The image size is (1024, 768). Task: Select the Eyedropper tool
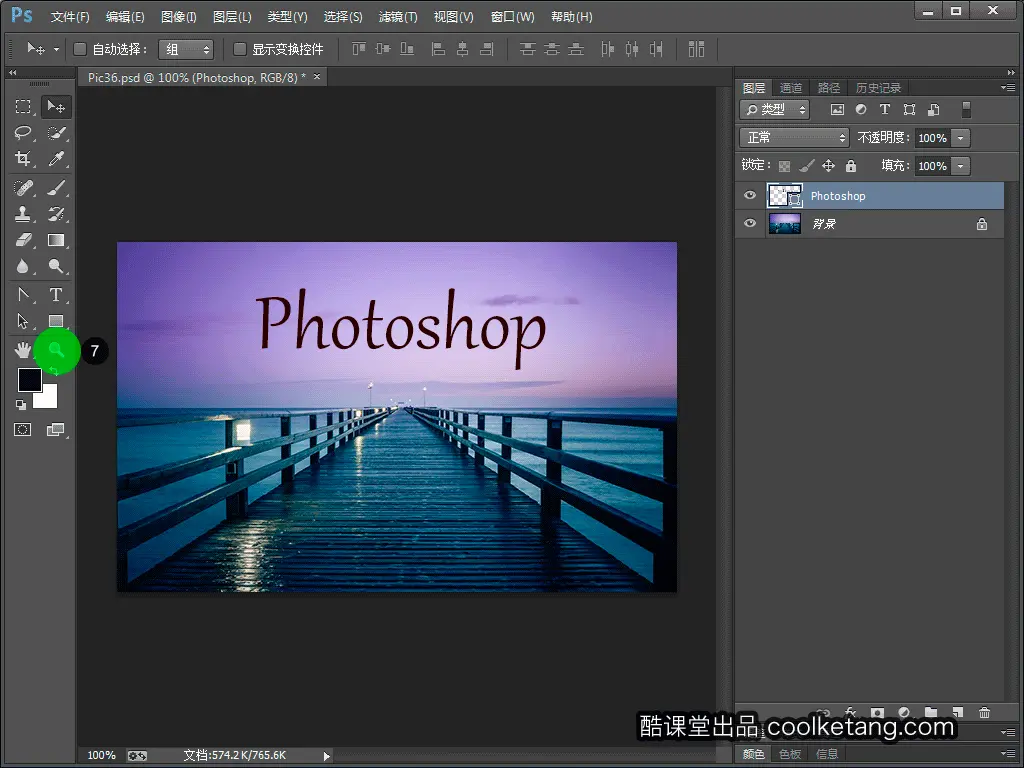(56, 159)
